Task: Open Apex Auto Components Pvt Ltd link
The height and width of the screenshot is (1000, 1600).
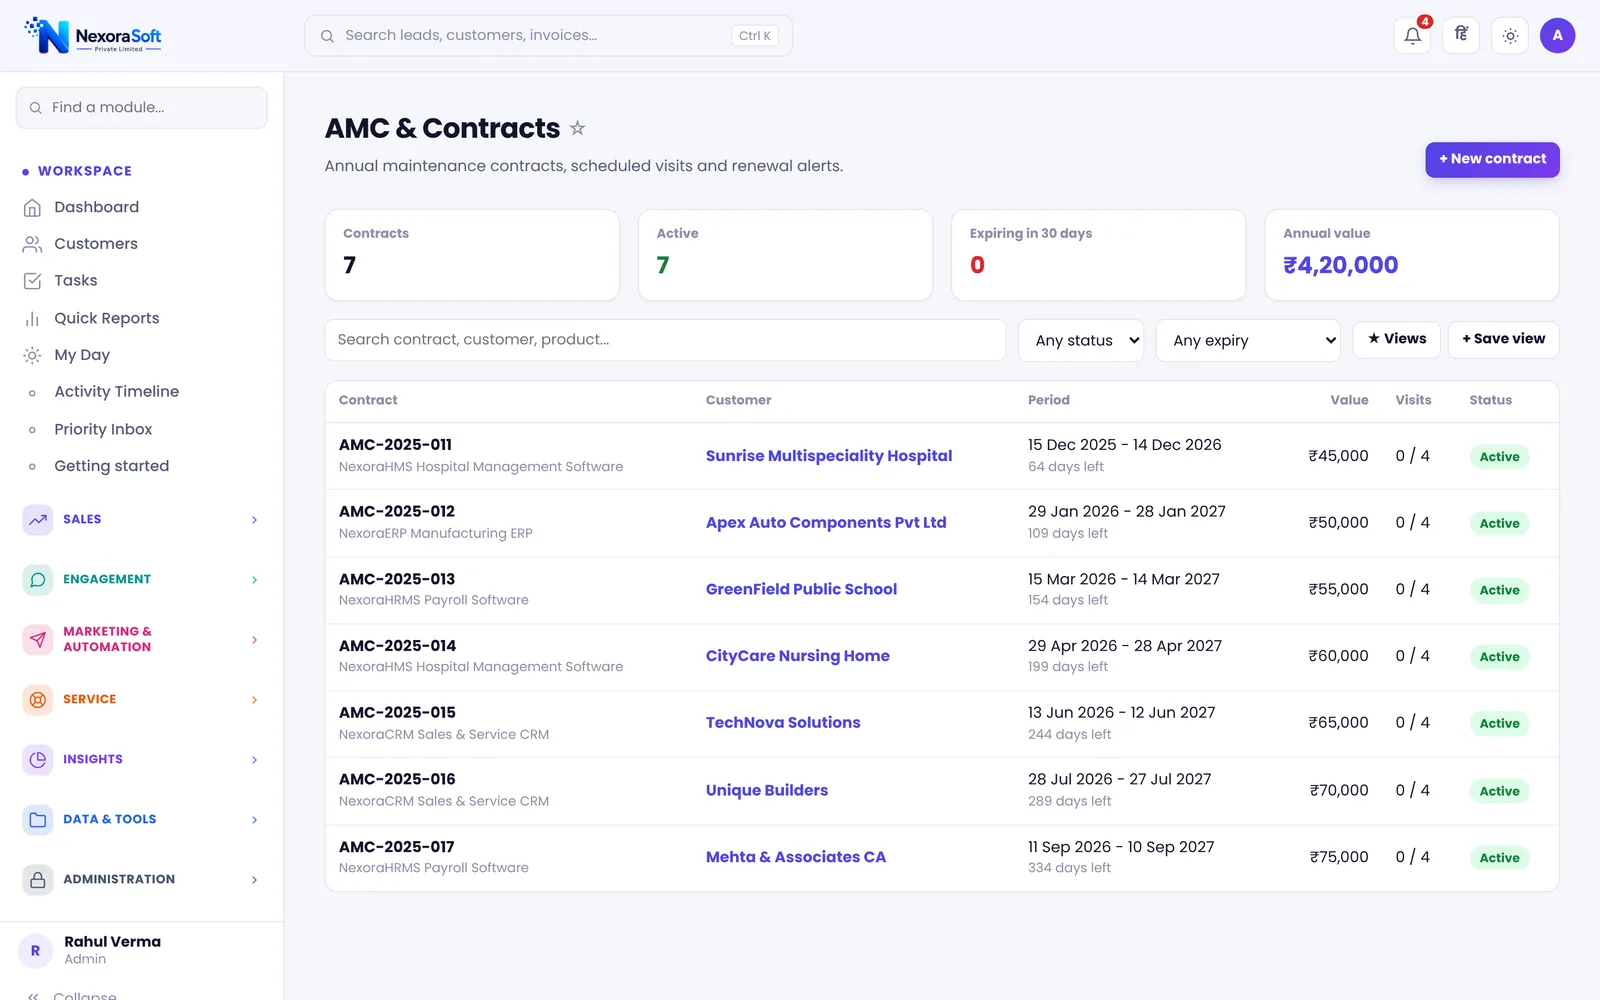Action: point(826,523)
